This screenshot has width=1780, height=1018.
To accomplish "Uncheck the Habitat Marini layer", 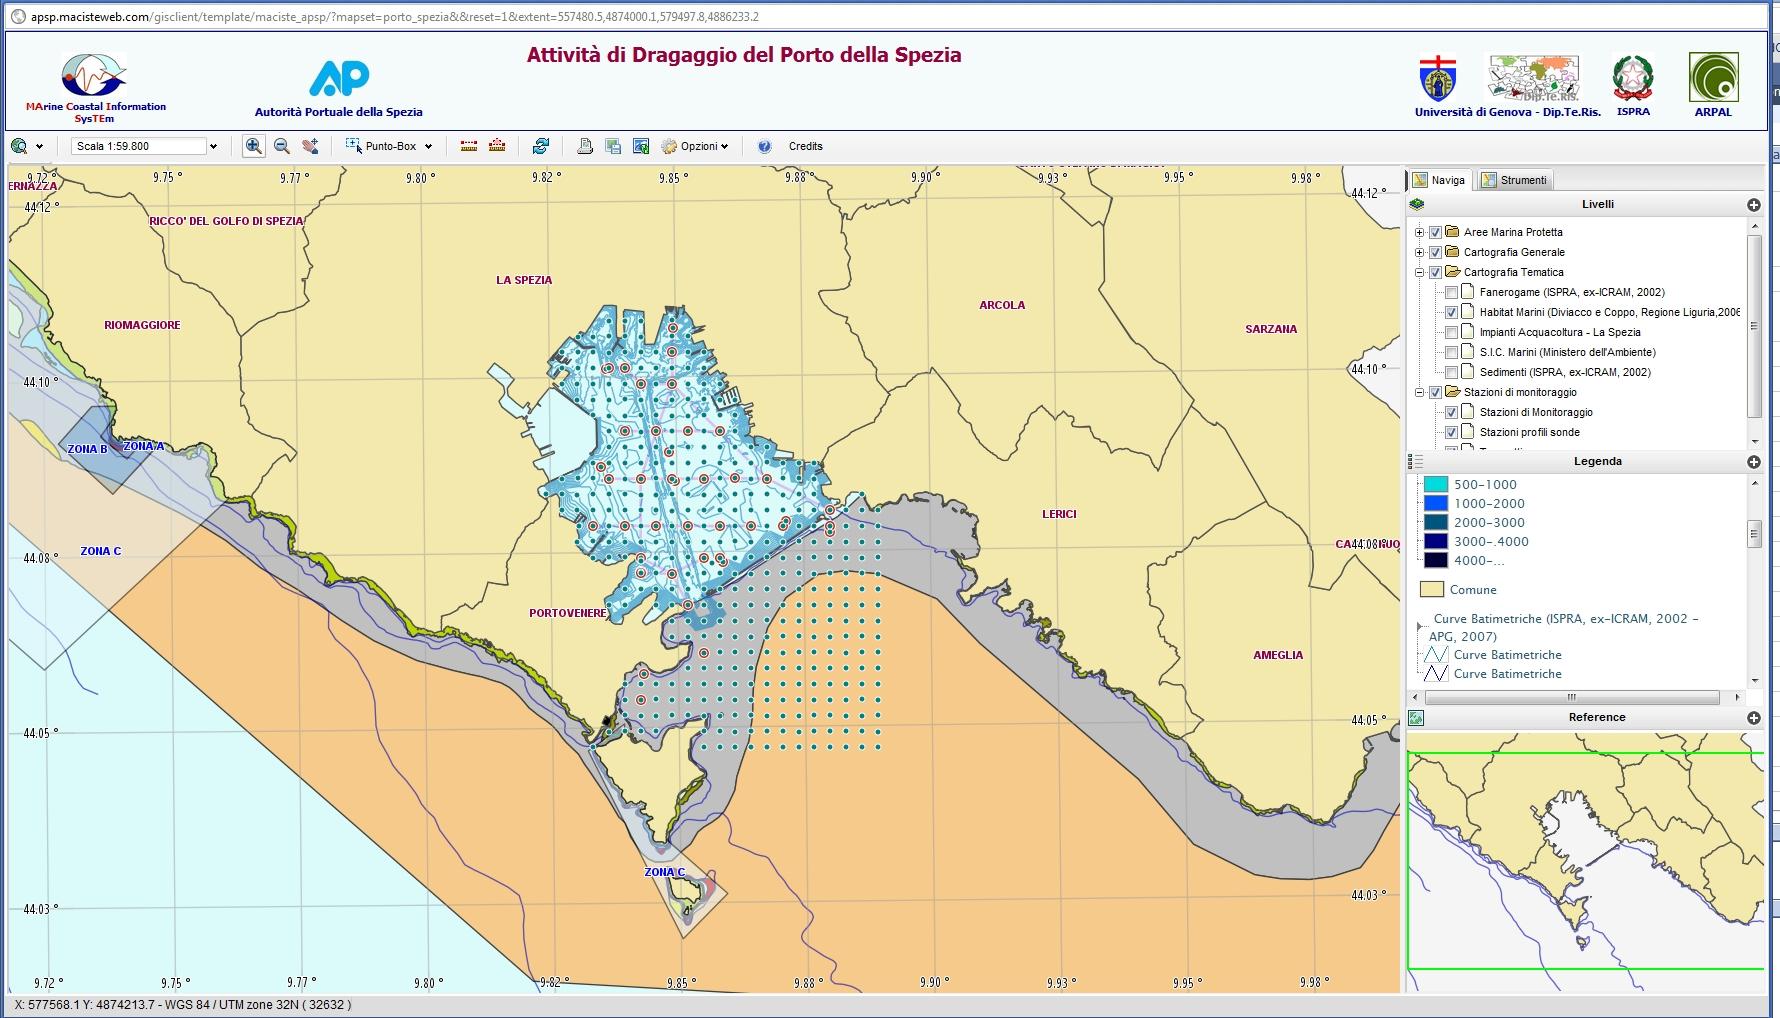I will coord(1451,313).
